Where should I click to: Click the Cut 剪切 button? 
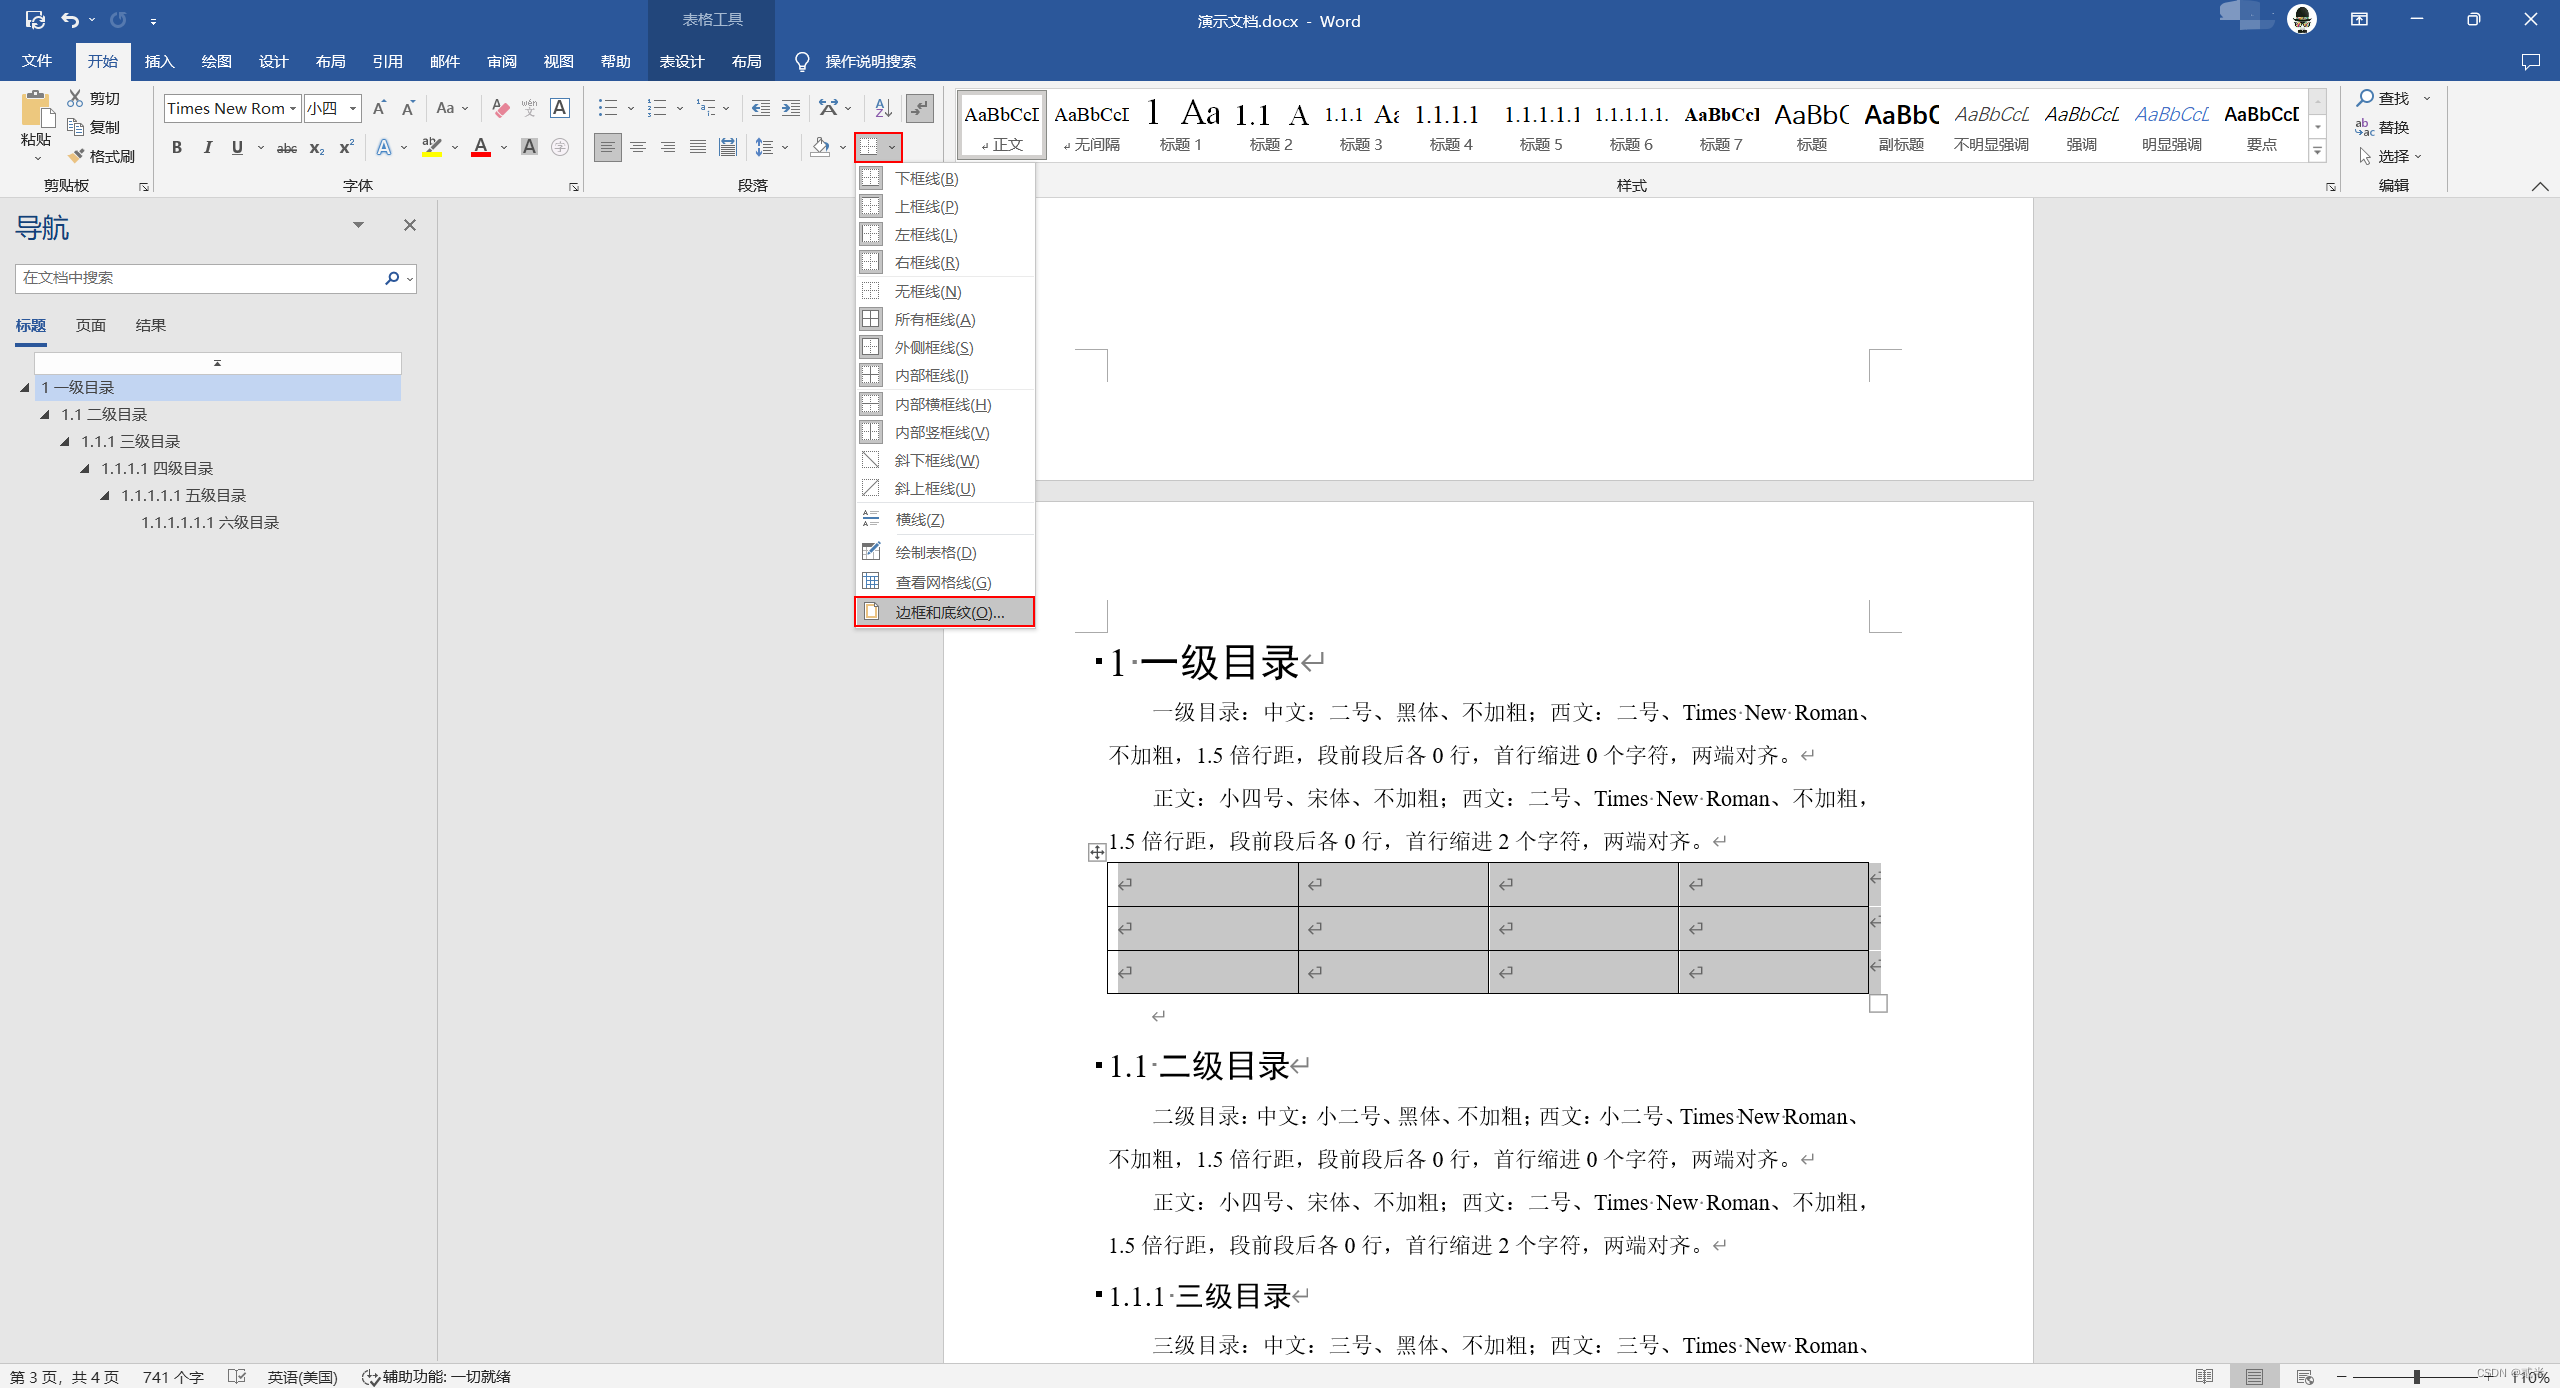[x=94, y=98]
